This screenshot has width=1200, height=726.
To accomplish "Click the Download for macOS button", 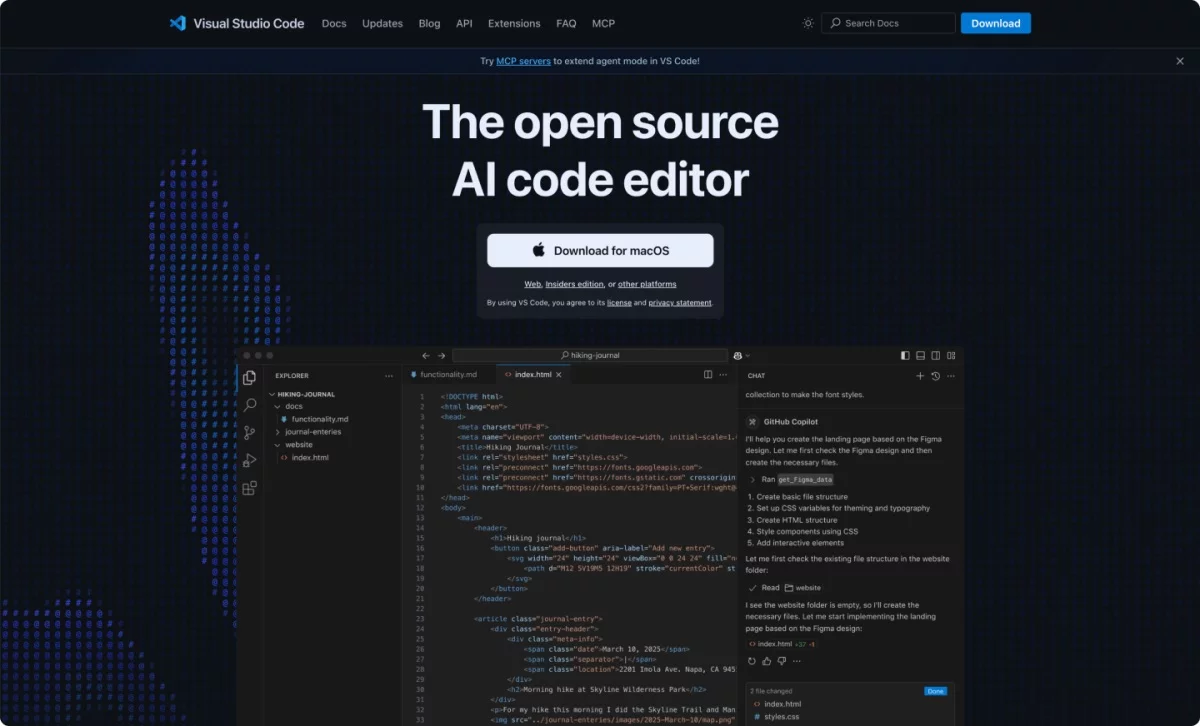I will pos(600,251).
